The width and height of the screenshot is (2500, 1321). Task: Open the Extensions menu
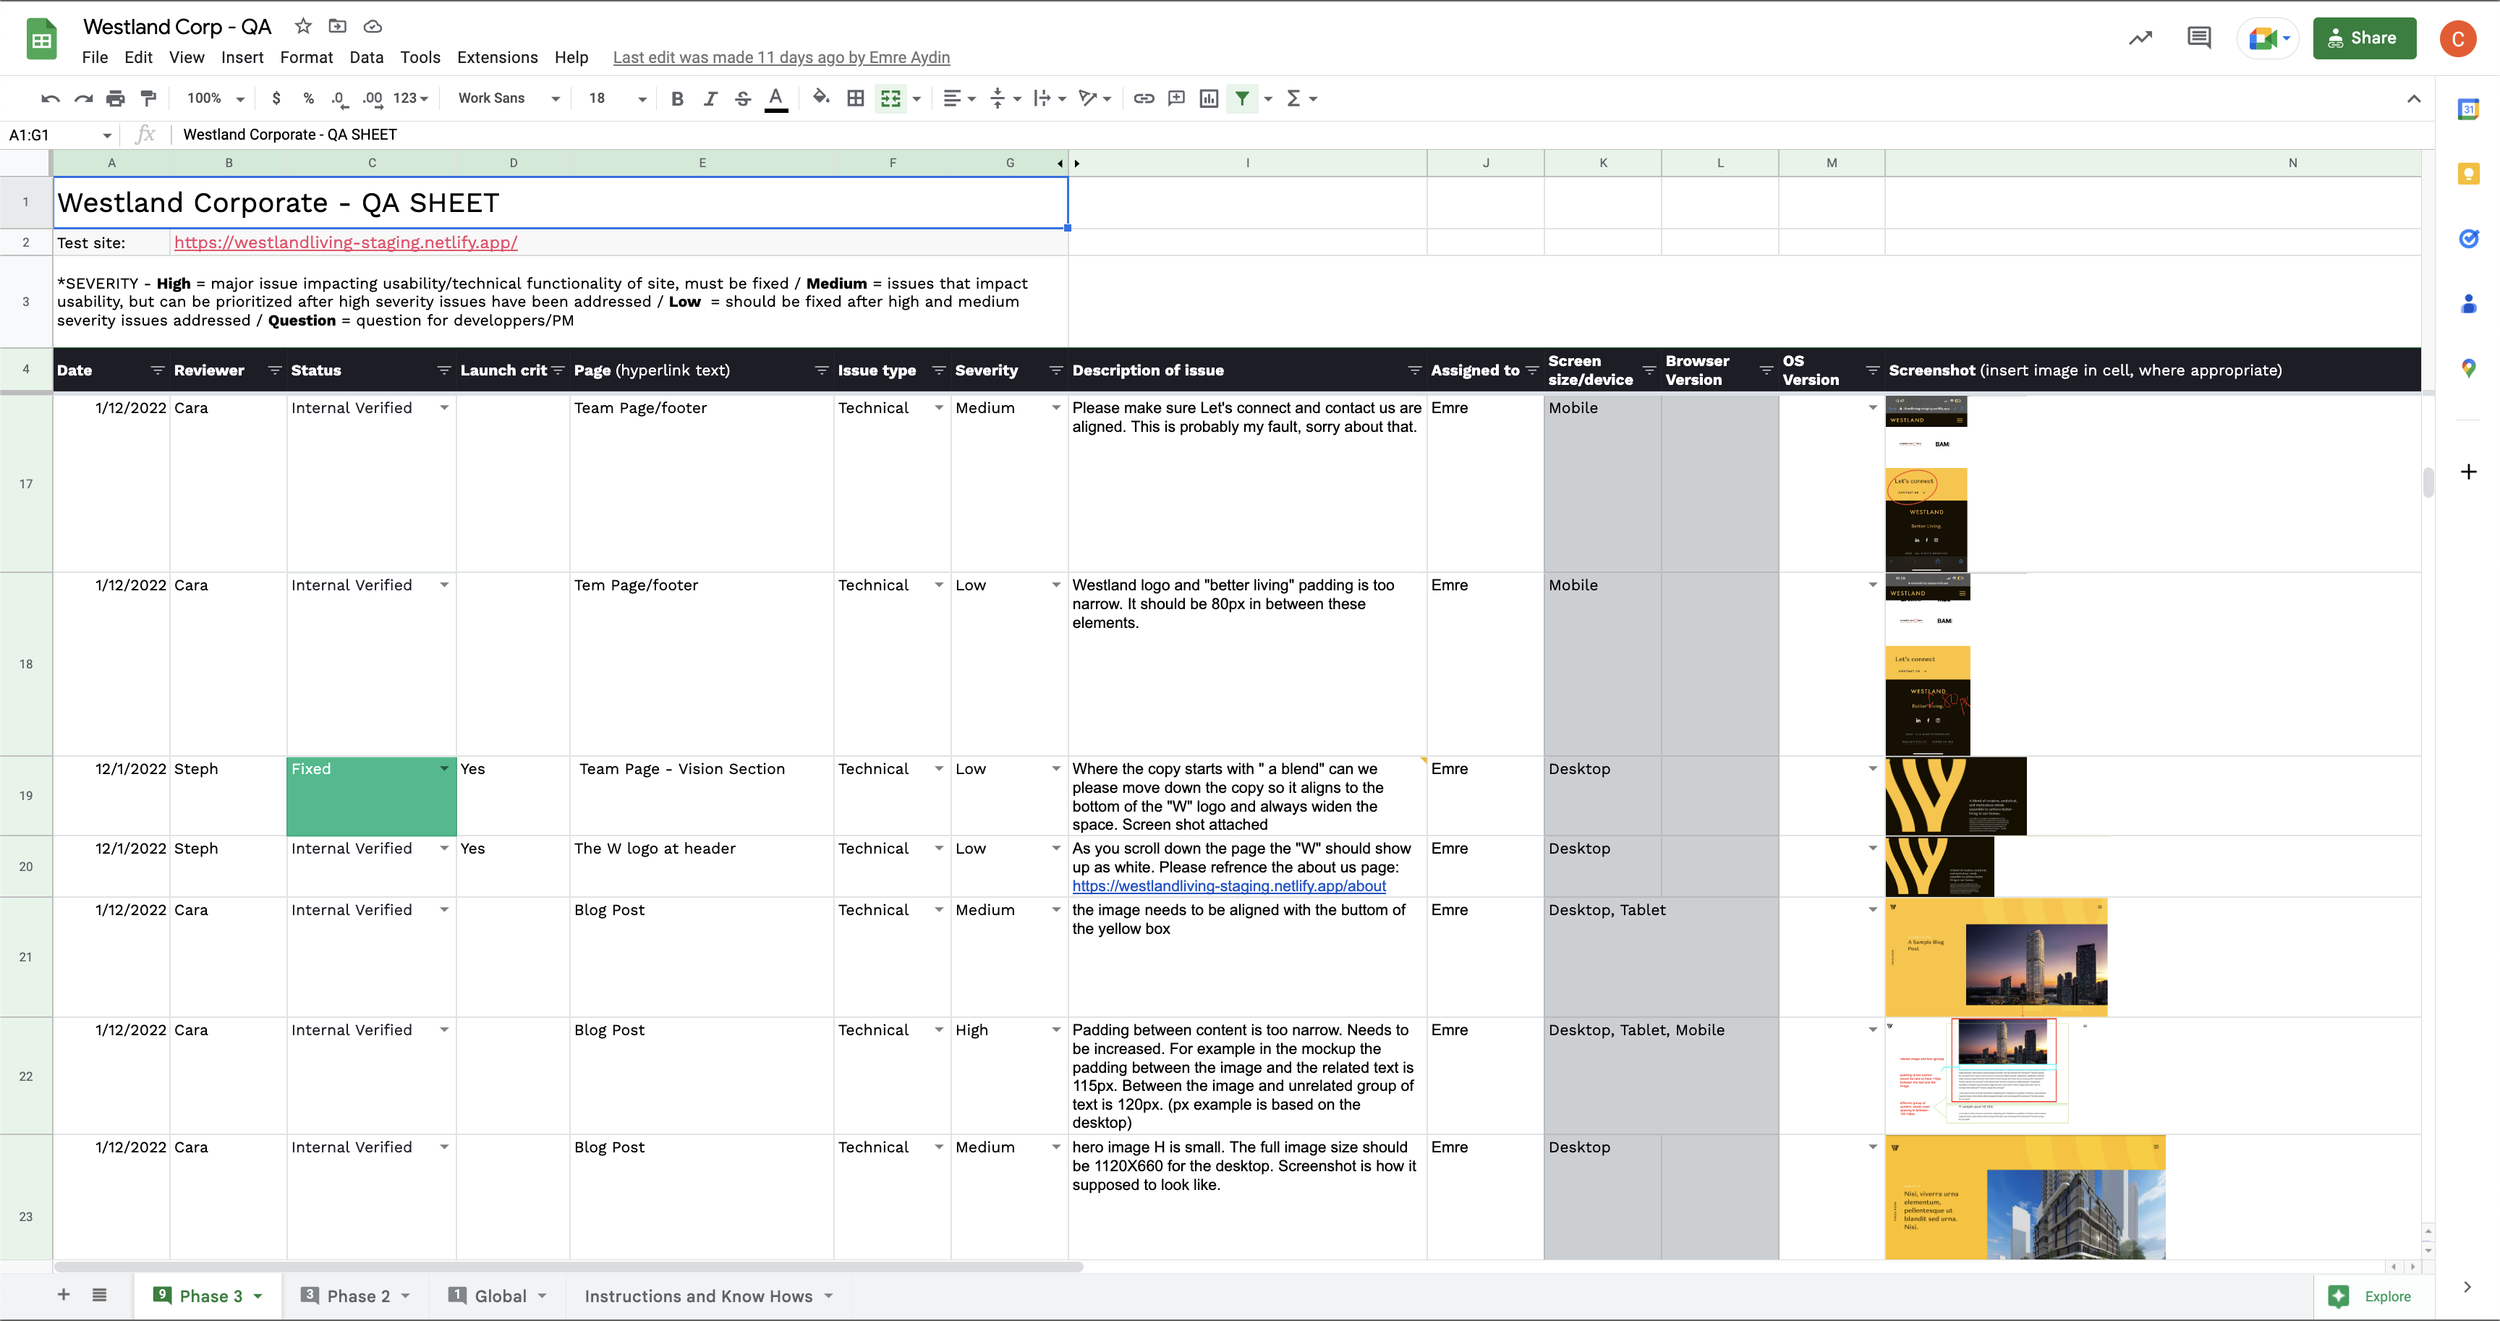pos(497,57)
